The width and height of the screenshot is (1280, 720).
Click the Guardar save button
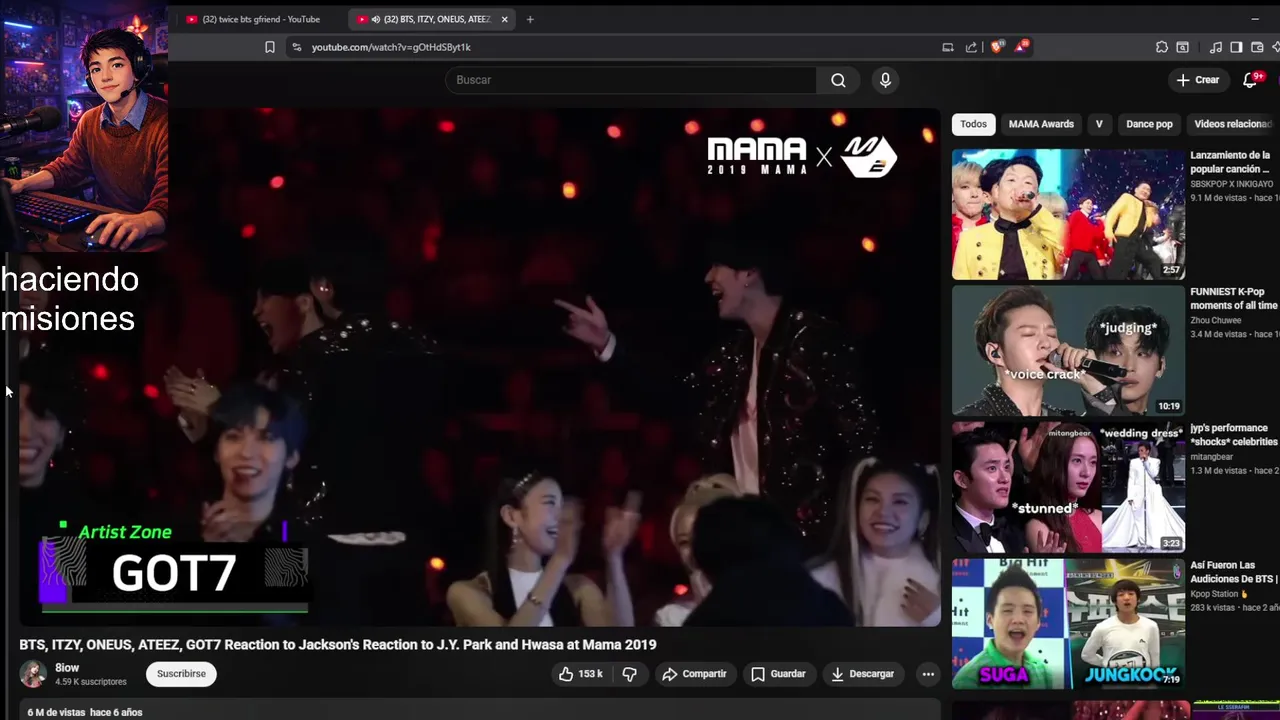[x=778, y=674]
